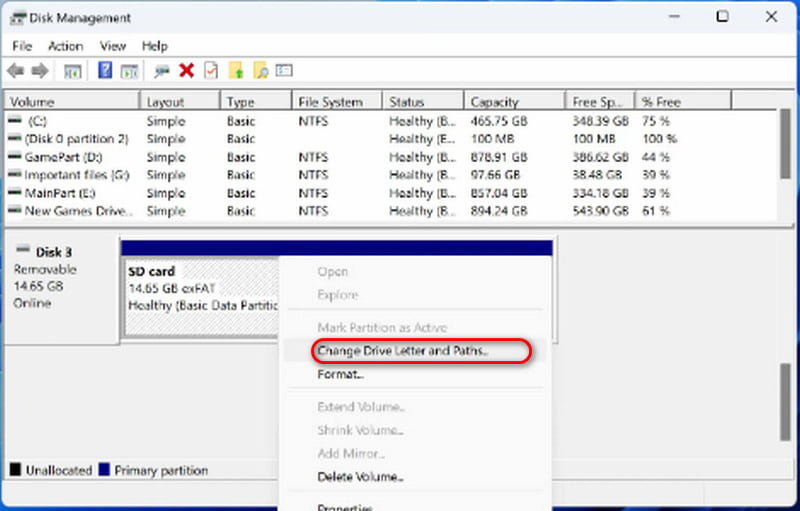The width and height of the screenshot is (800, 511).
Task: Click the folder with green arrow icon
Action: click(x=237, y=71)
